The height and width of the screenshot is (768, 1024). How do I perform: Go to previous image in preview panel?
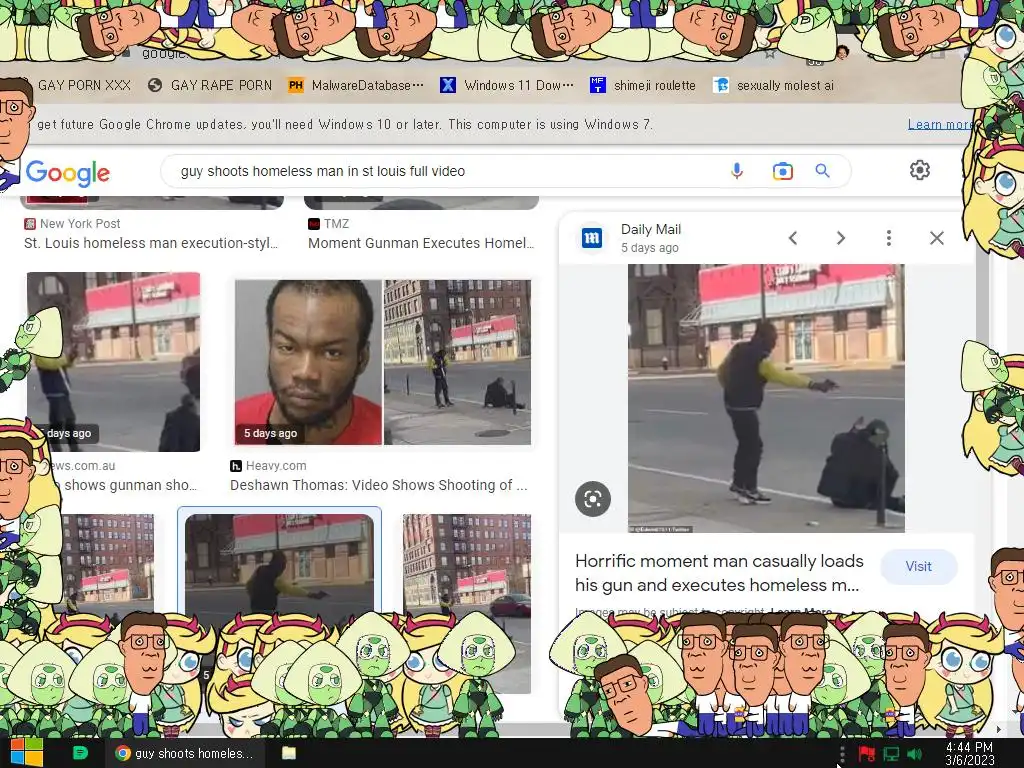[793, 238]
